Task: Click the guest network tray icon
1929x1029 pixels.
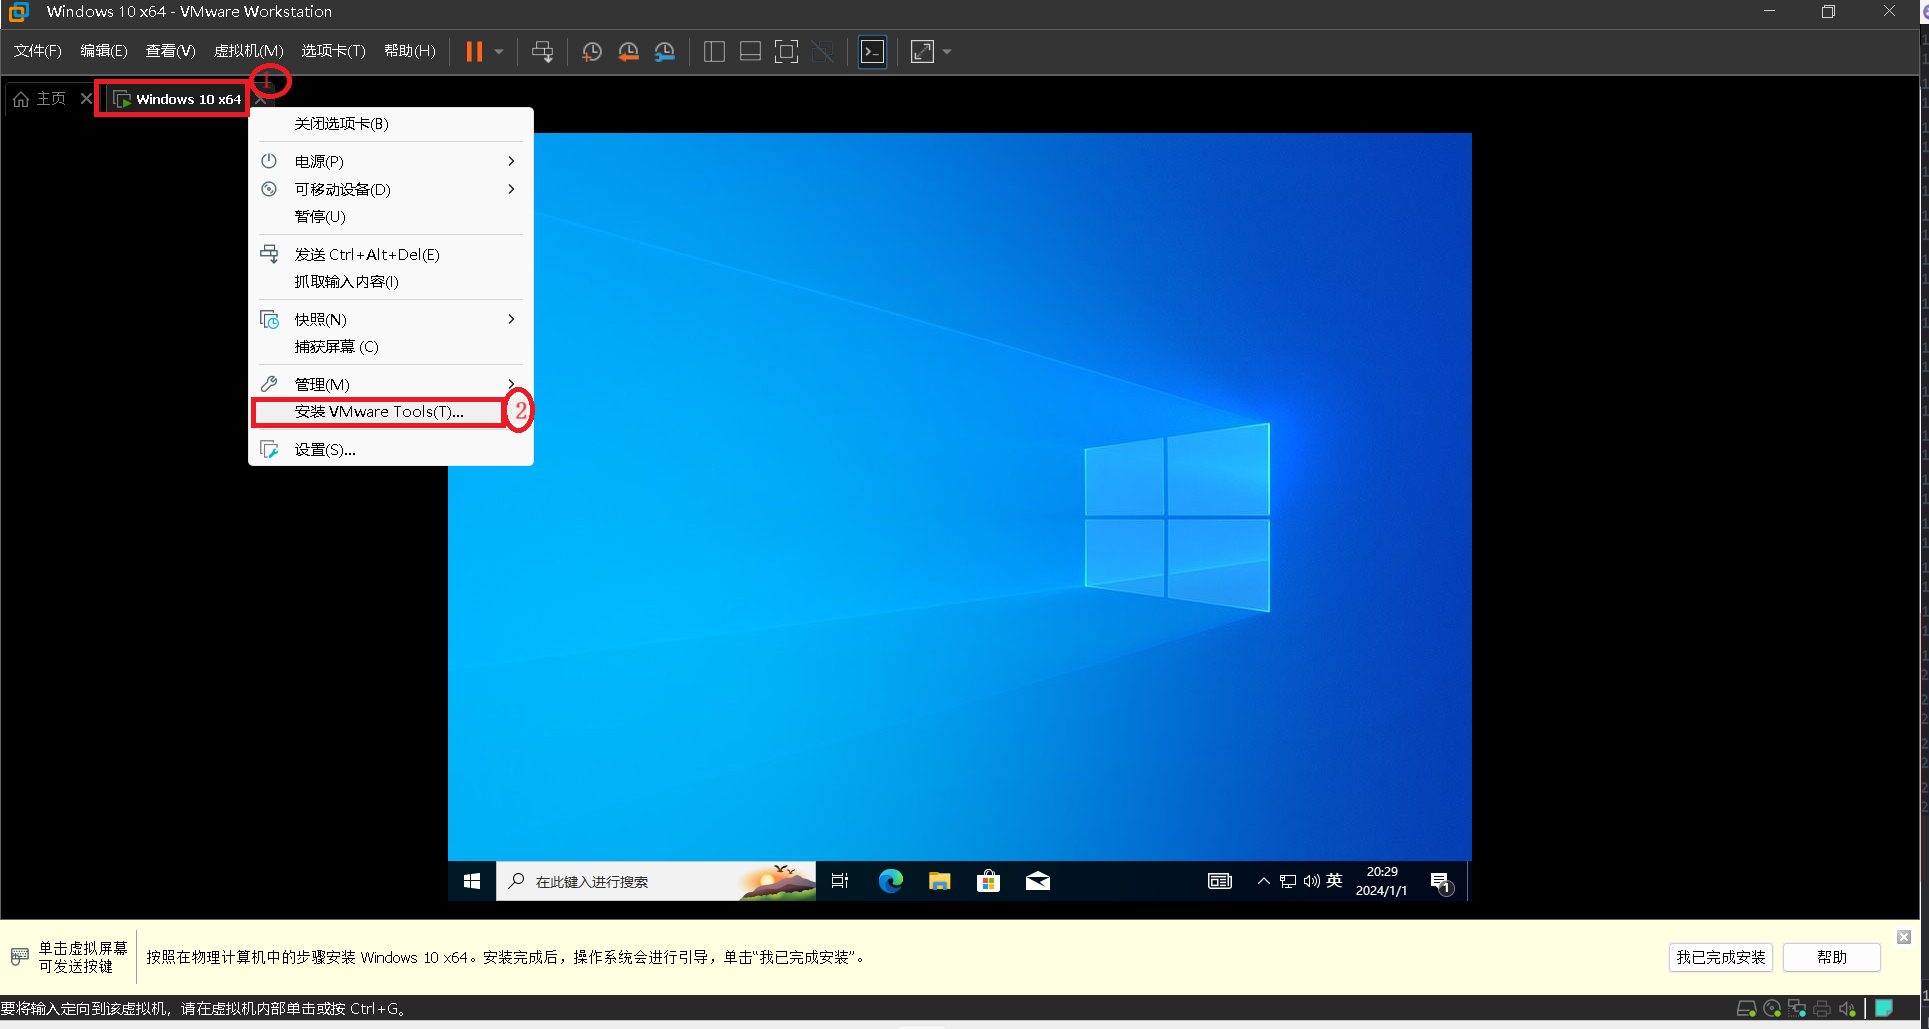Action: tap(1288, 881)
